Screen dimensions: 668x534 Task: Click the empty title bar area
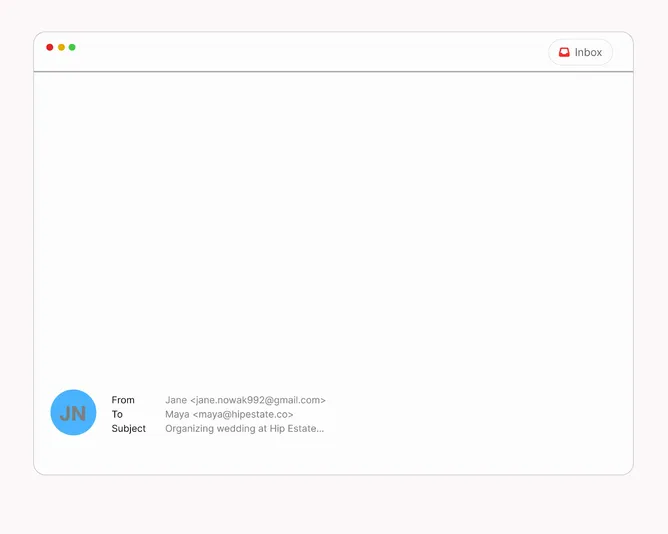(300, 52)
